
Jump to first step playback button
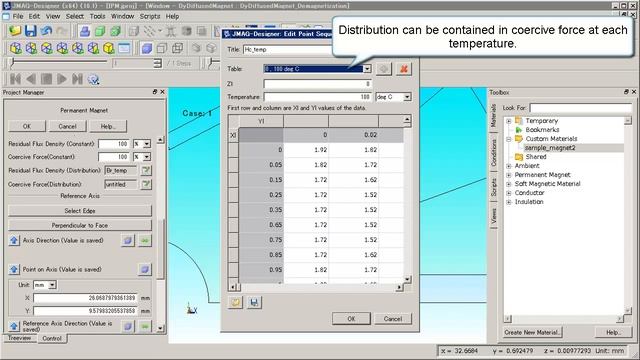coord(15,79)
